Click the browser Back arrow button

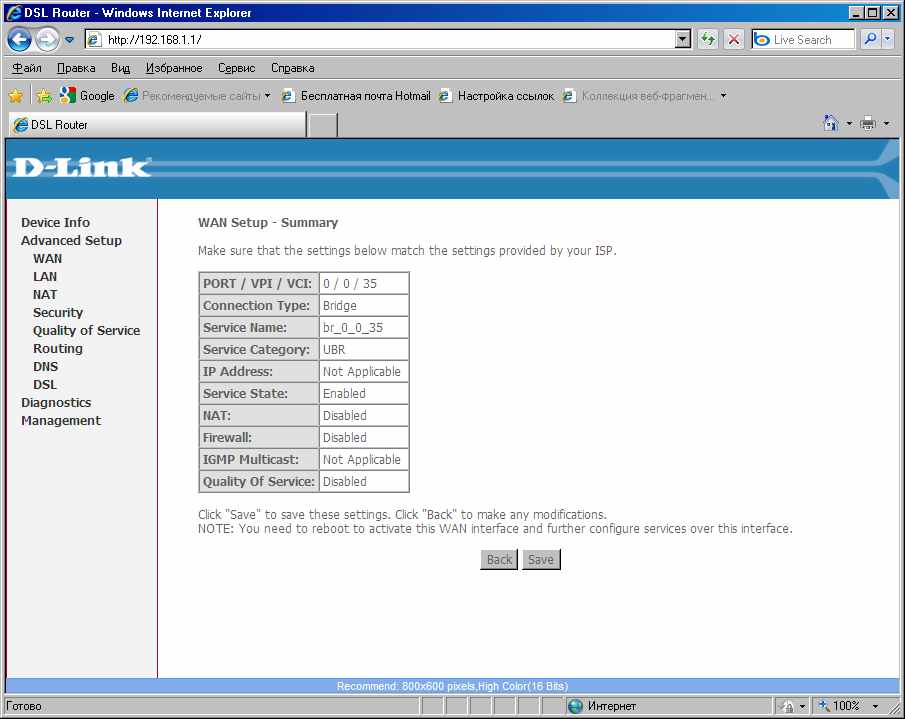click(x=20, y=40)
